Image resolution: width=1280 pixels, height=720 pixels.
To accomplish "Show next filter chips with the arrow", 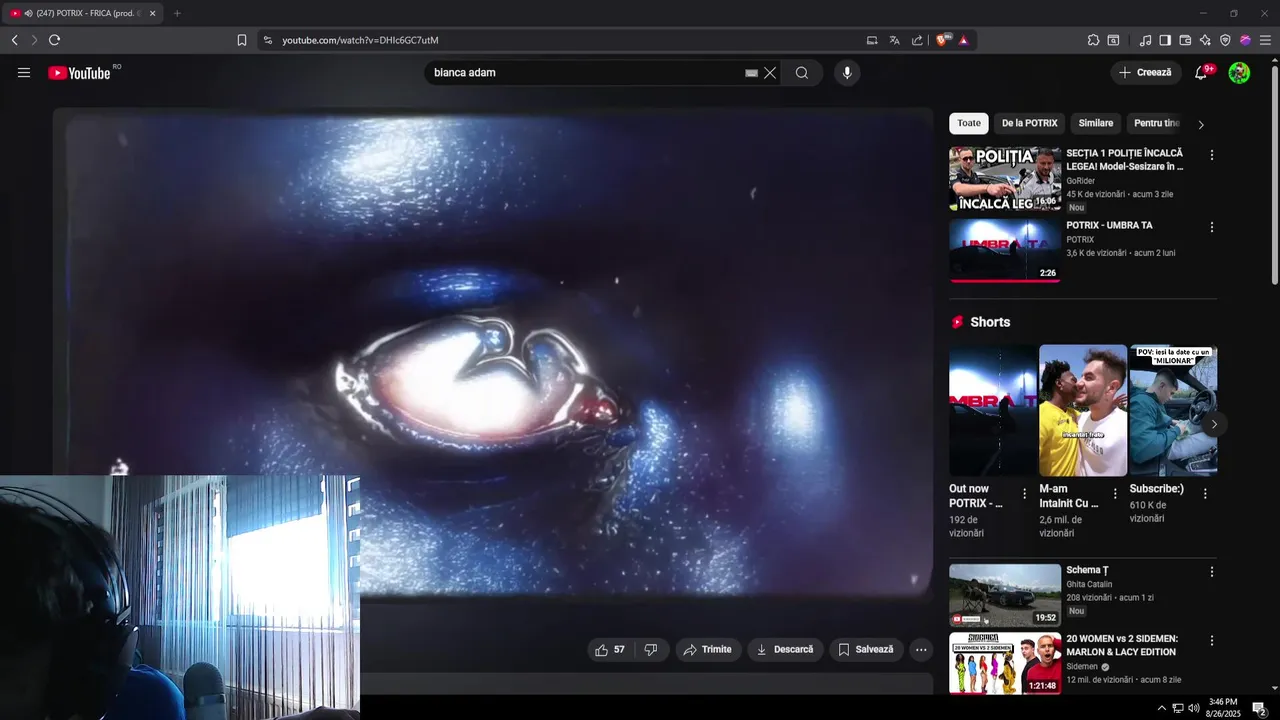I will tap(1201, 125).
